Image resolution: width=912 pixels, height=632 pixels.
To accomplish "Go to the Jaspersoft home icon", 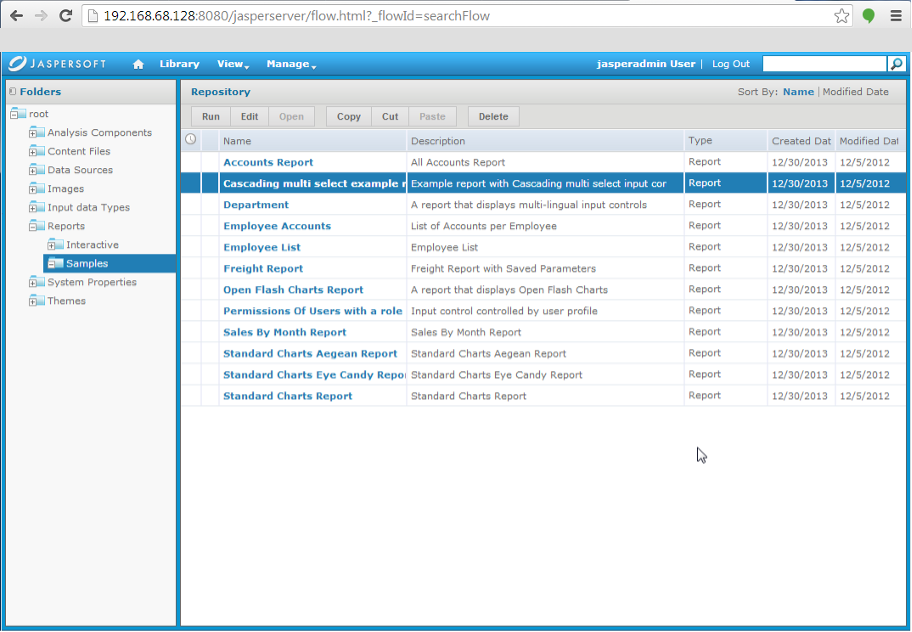I will click(138, 64).
